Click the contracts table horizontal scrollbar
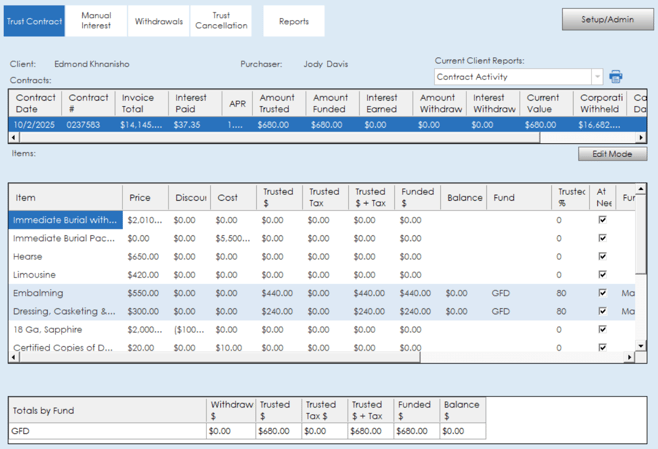The image size is (658, 449). 300,137
